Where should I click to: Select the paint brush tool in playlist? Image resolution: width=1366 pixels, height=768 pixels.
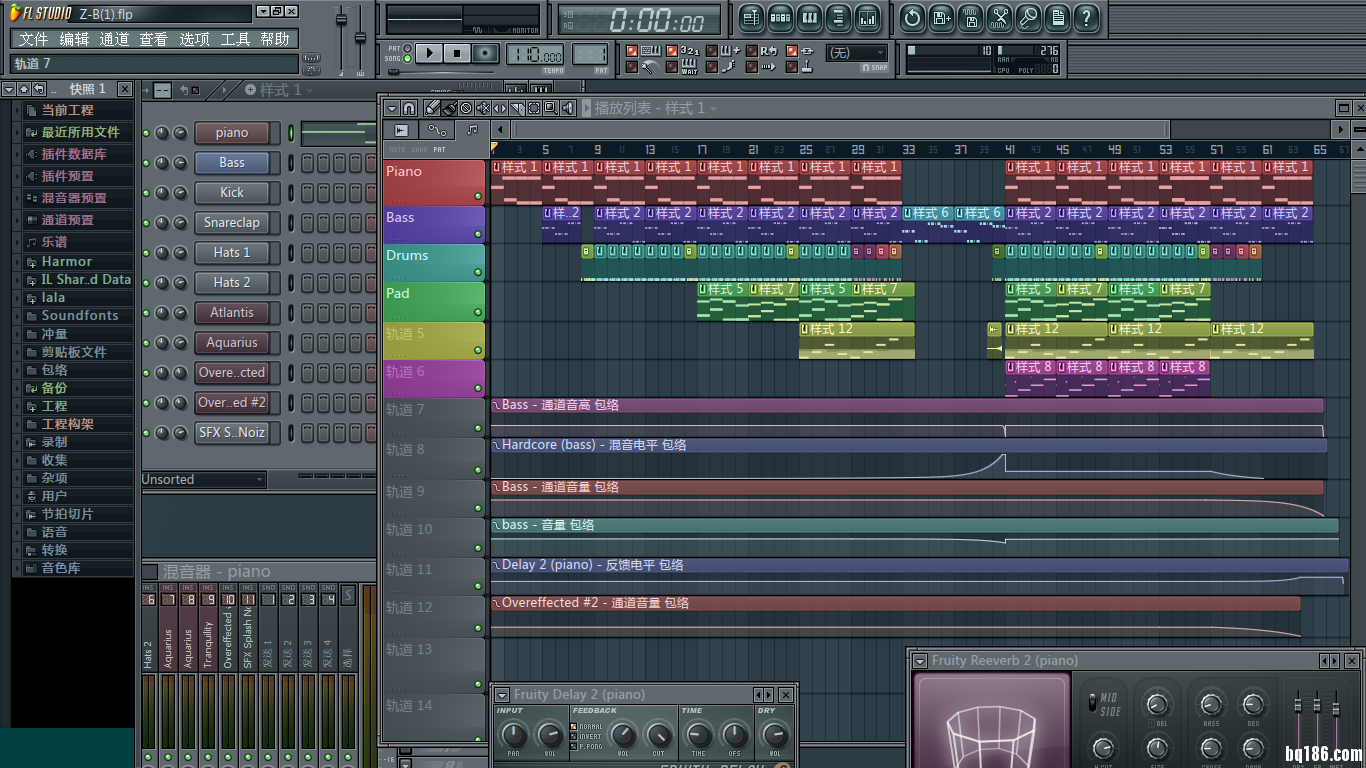point(449,108)
